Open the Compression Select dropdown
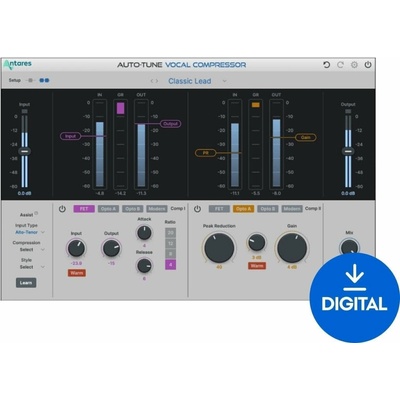 (x=32, y=249)
